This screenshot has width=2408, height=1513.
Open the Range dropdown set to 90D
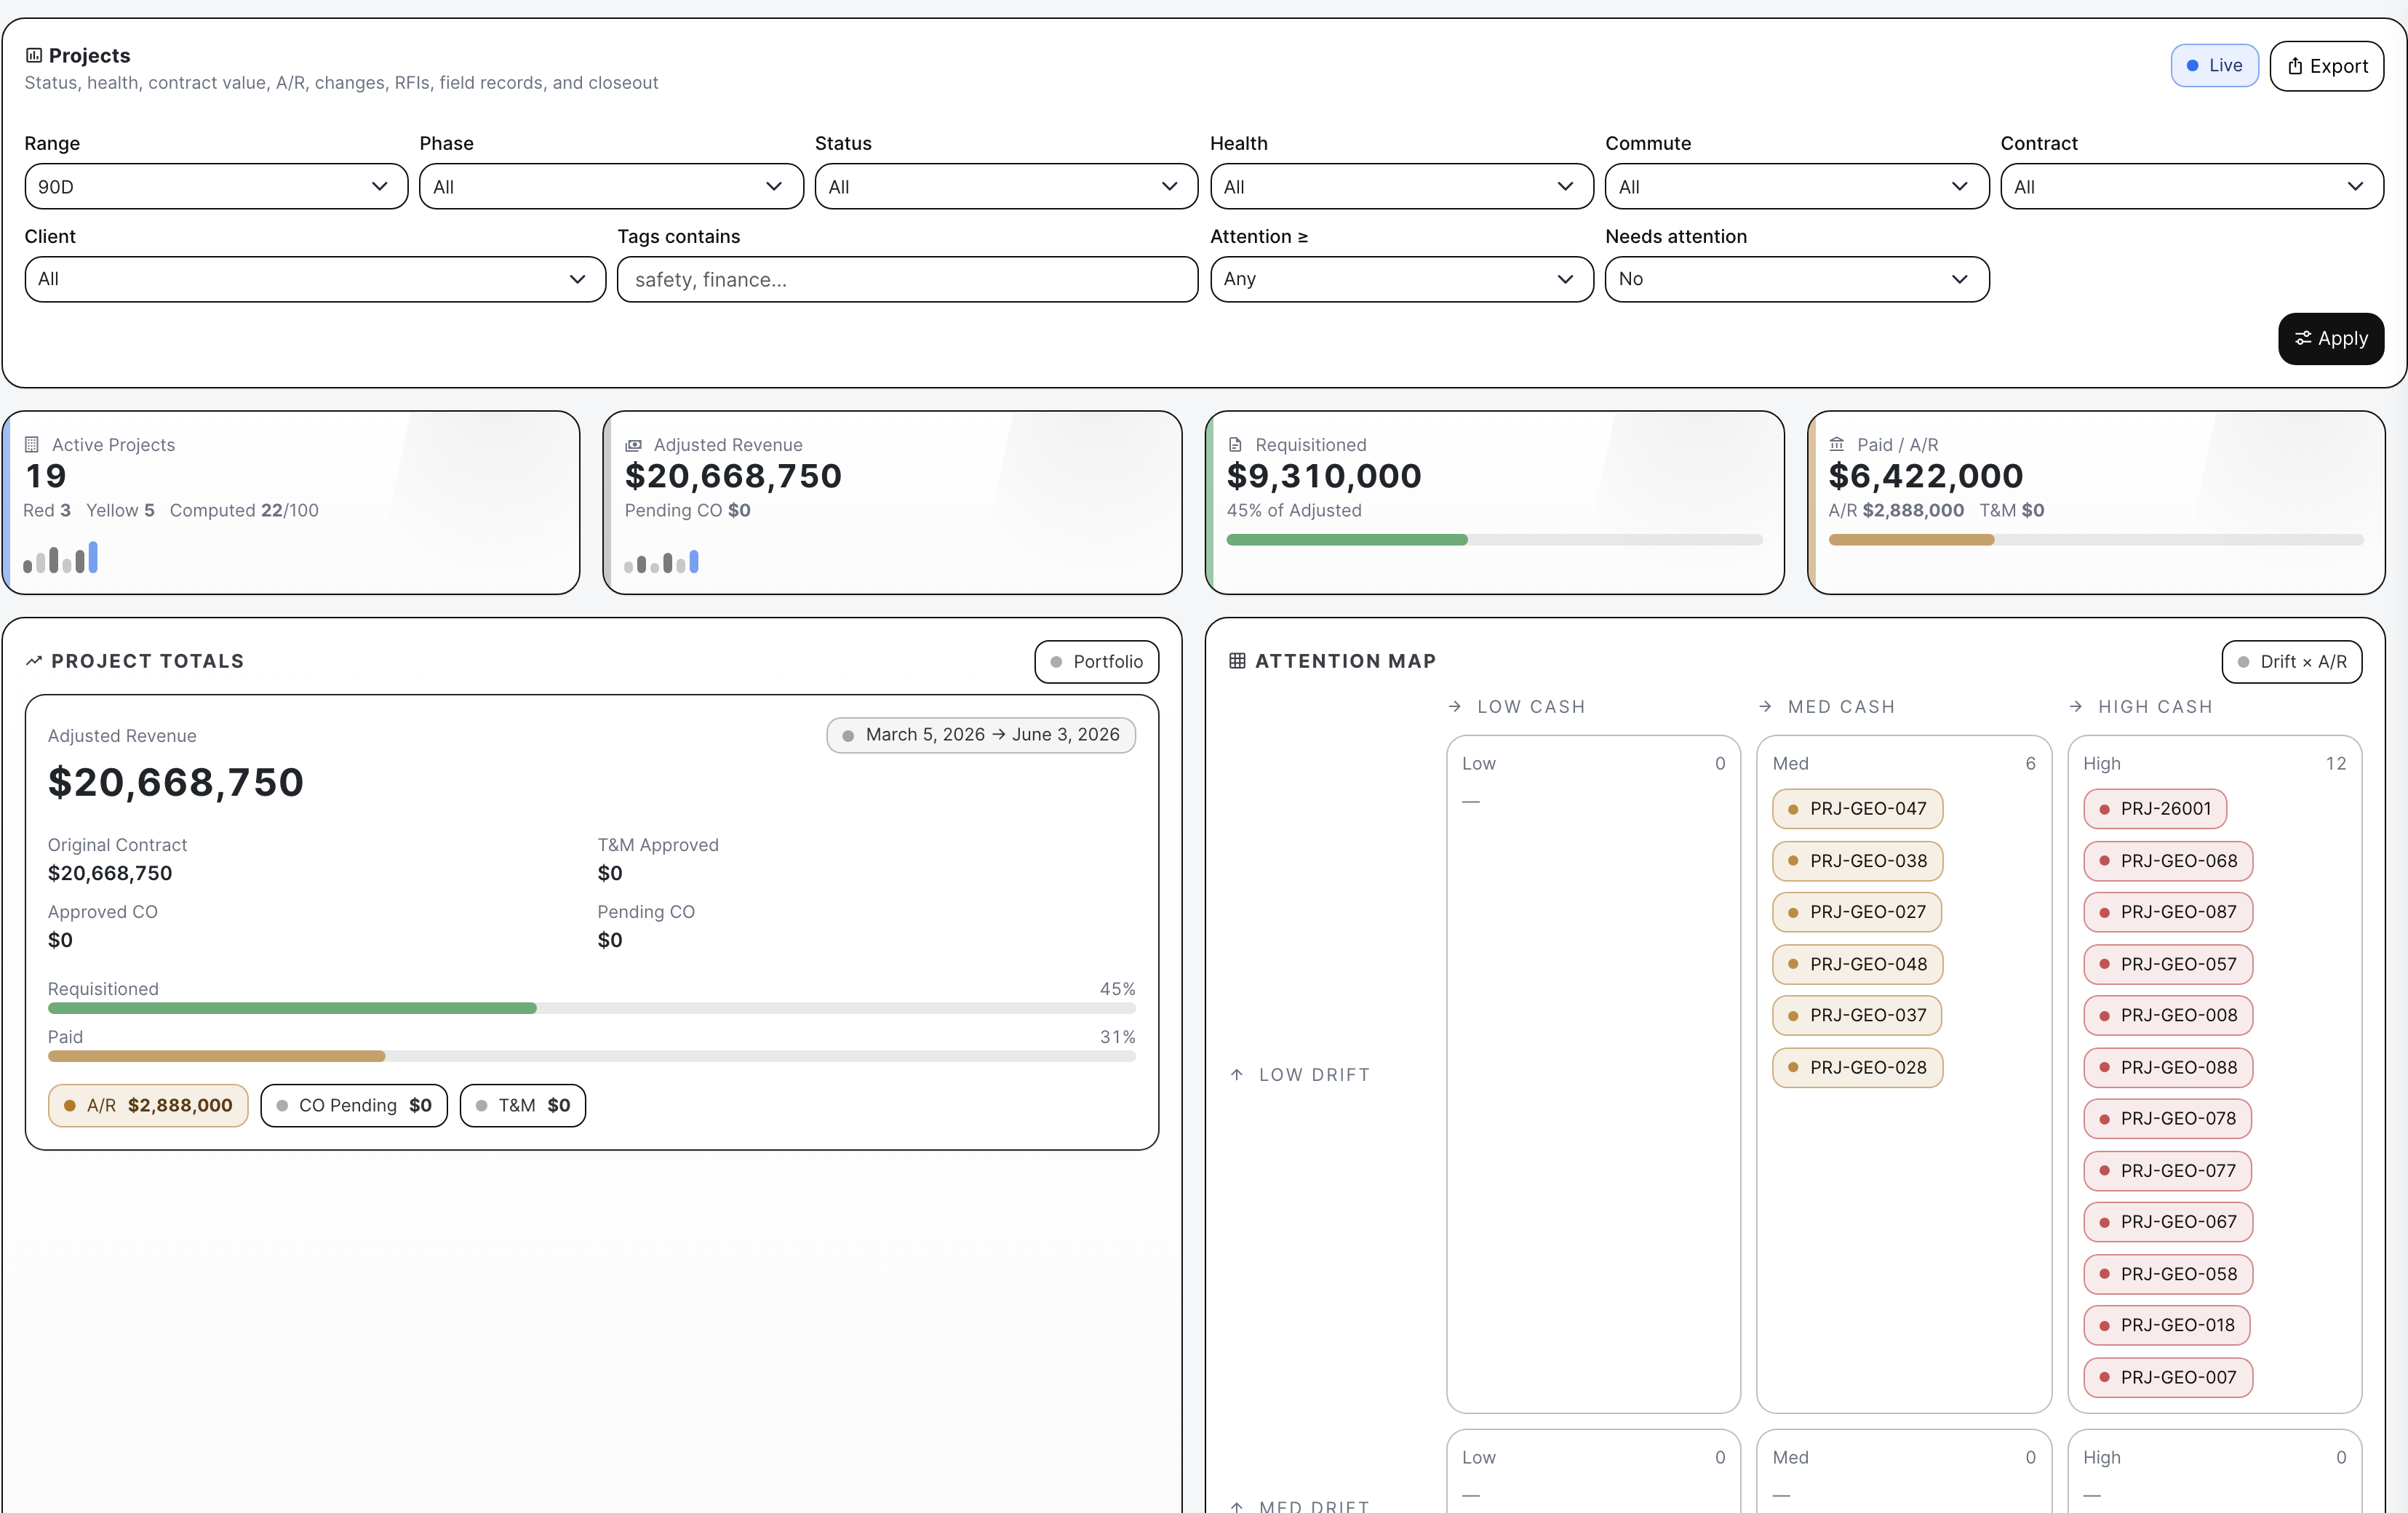[x=216, y=186]
